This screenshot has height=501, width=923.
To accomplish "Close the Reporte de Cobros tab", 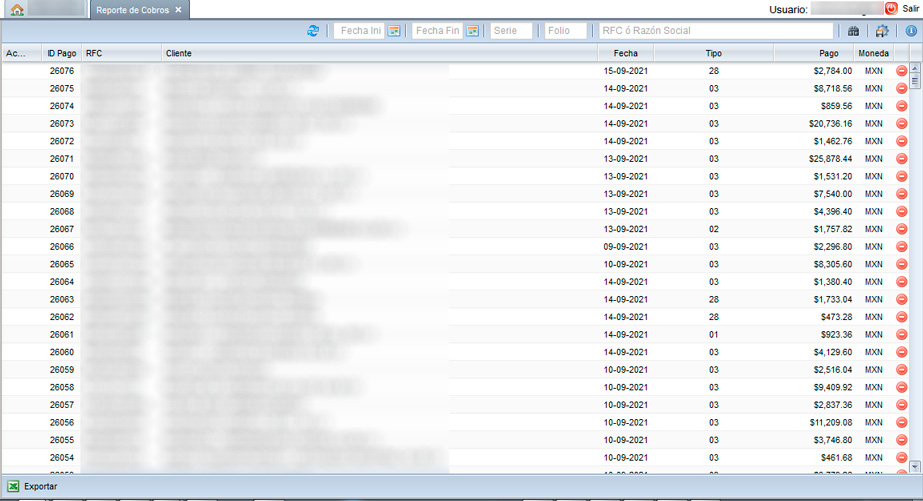I will tap(178, 10).
